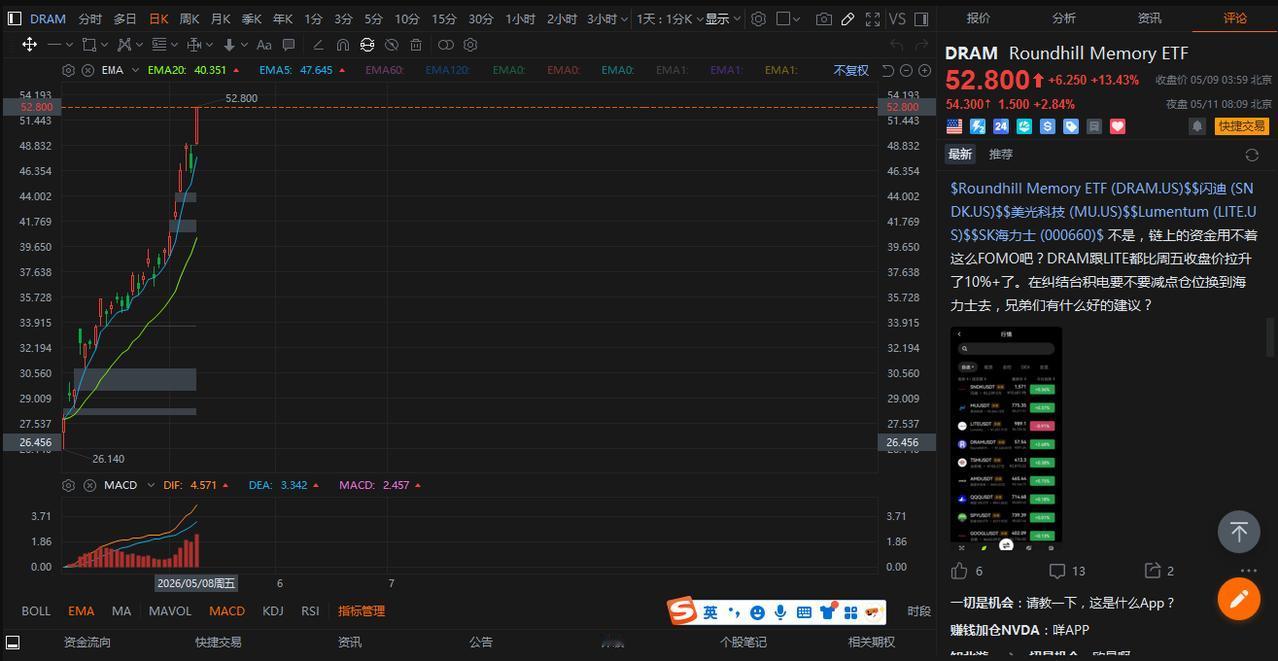Image resolution: width=1278 pixels, height=661 pixels.
Task: Share the post with 2 shares
Action: (1152, 571)
